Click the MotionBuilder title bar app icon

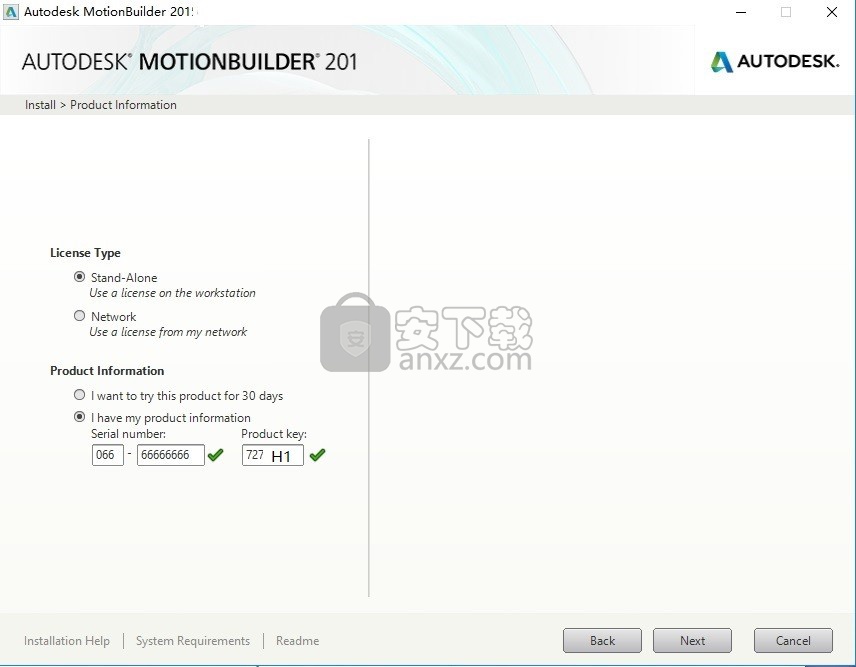click(10, 11)
